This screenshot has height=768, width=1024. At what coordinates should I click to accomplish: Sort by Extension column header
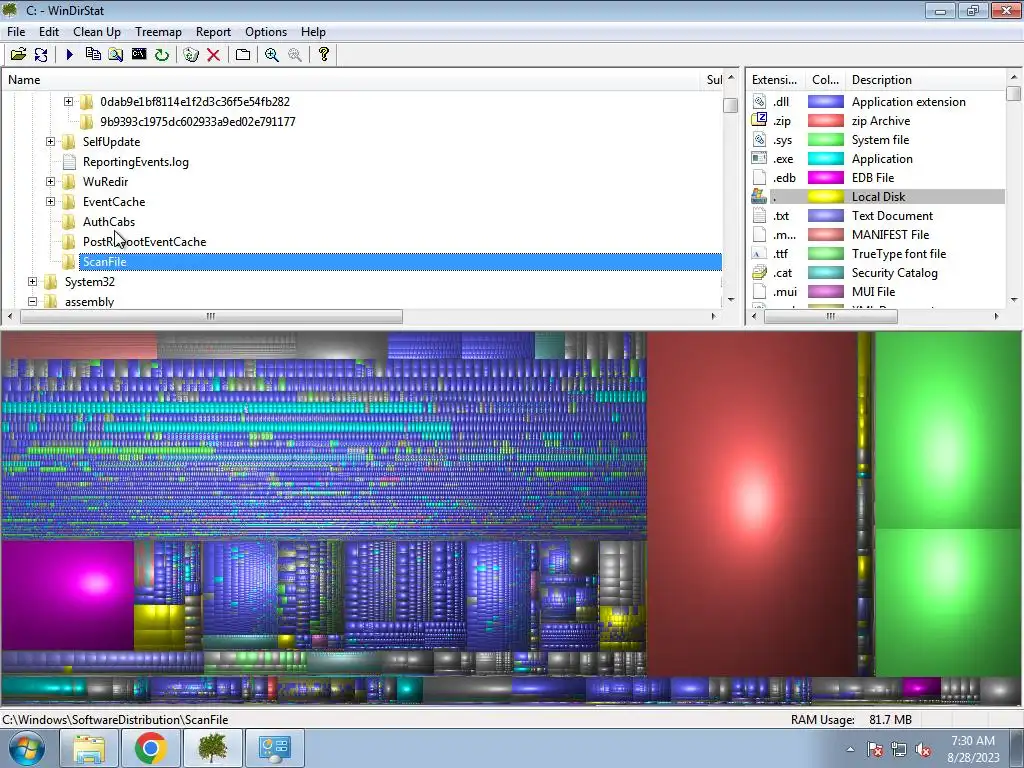click(775, 80)
